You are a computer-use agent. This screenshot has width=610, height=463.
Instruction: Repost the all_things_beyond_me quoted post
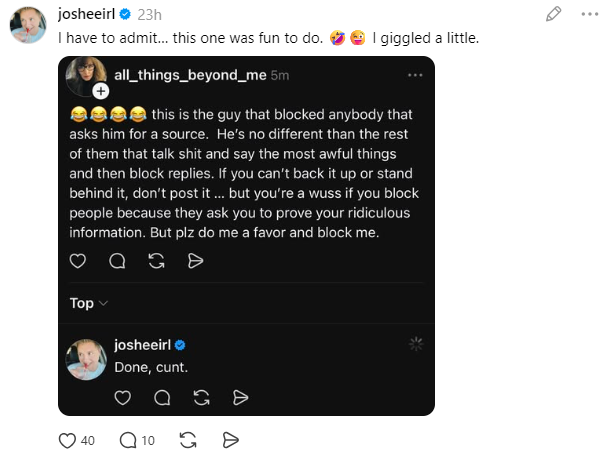click(156, 261)
